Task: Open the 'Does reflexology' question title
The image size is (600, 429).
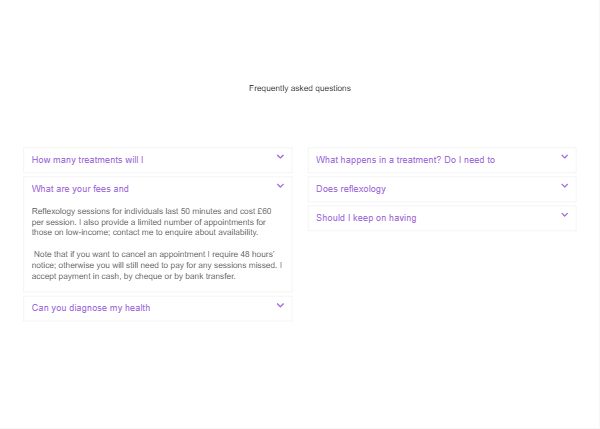Action: point(351,189)
